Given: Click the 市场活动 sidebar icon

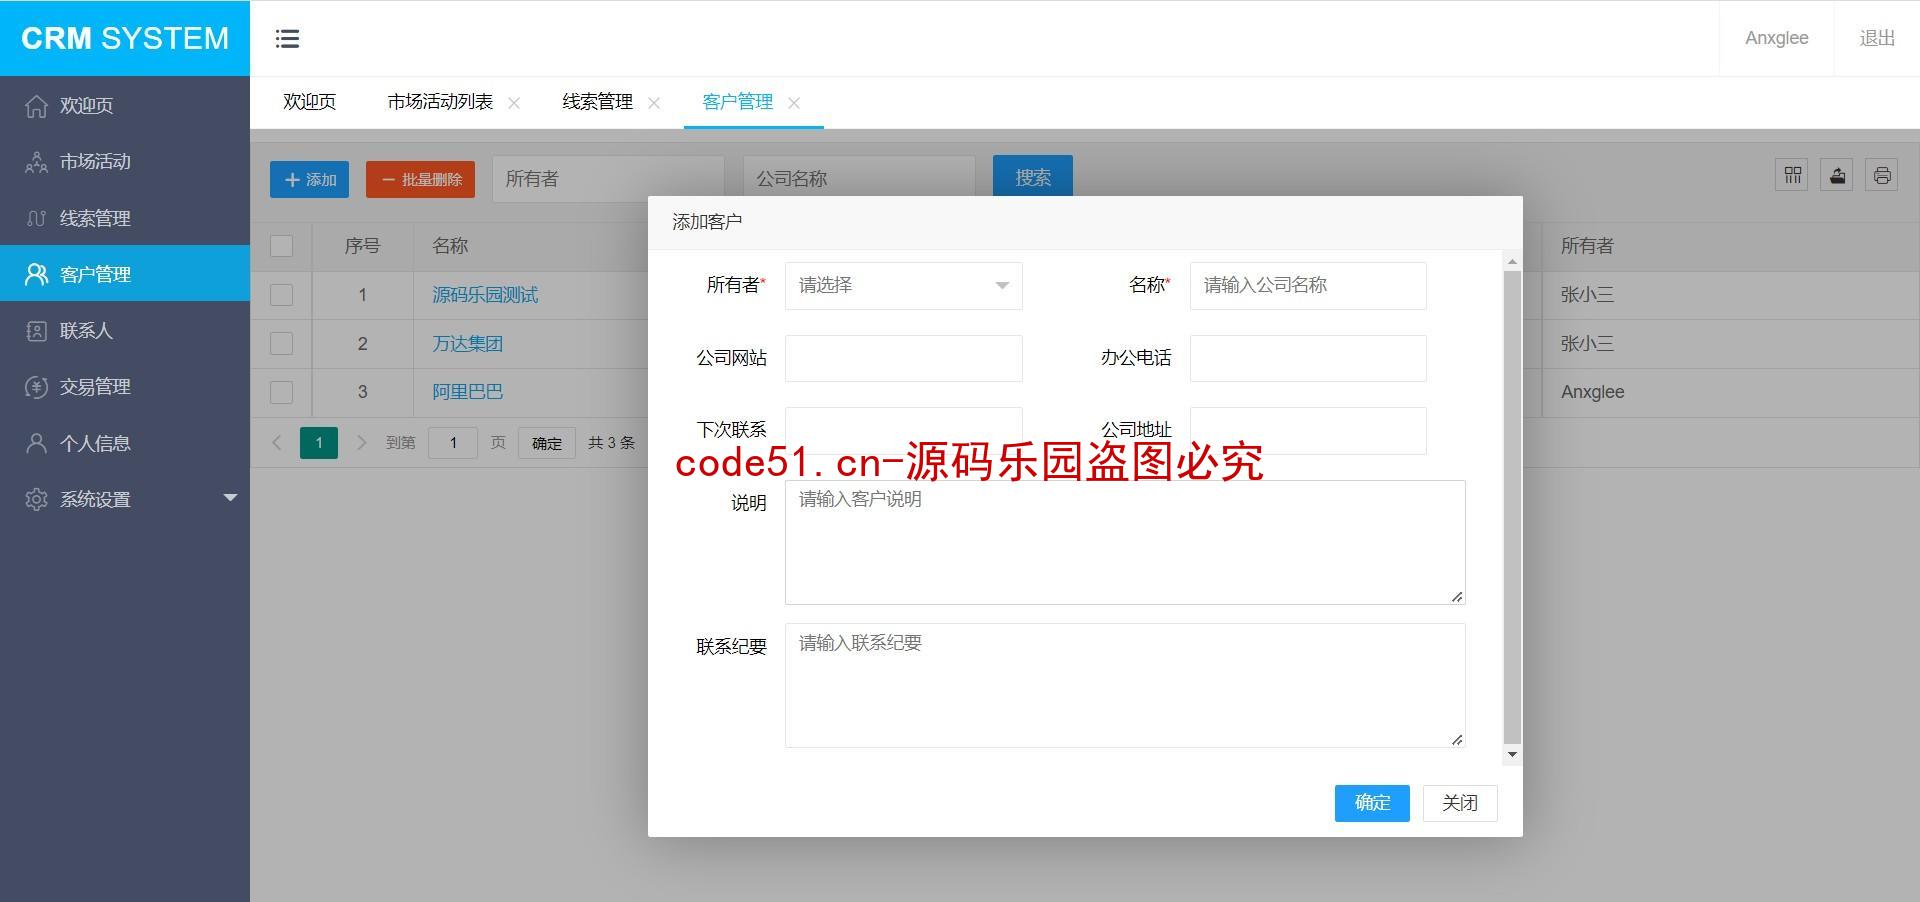Looking at the screenshot, I should (x=36, y=162).
